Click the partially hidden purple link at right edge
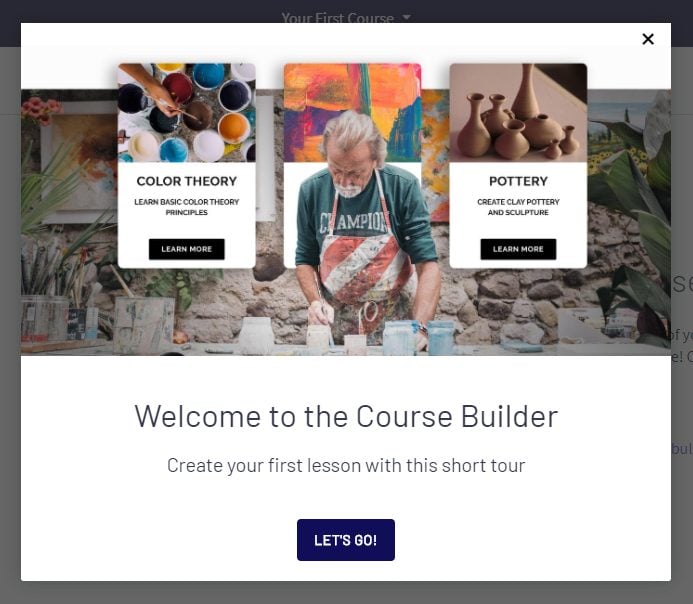This screenshot has width=693, height=604. [682, 448]
